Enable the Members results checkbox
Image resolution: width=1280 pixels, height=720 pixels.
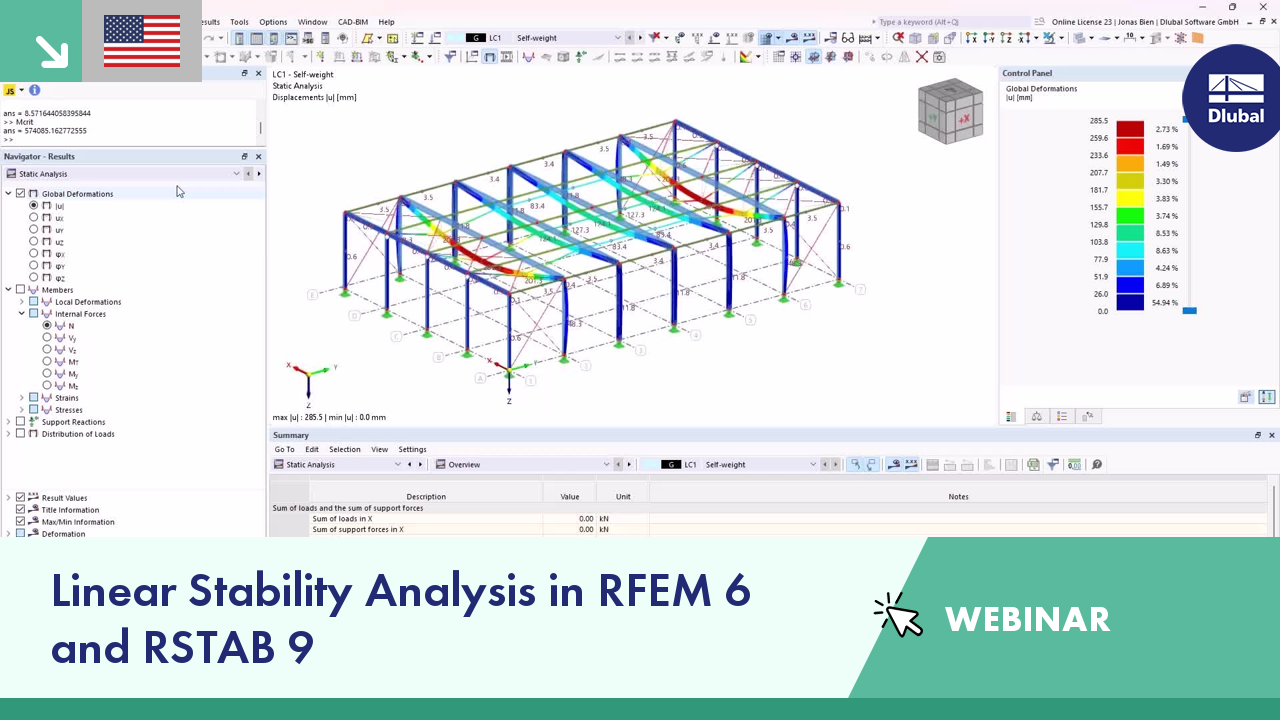[21, 289]
